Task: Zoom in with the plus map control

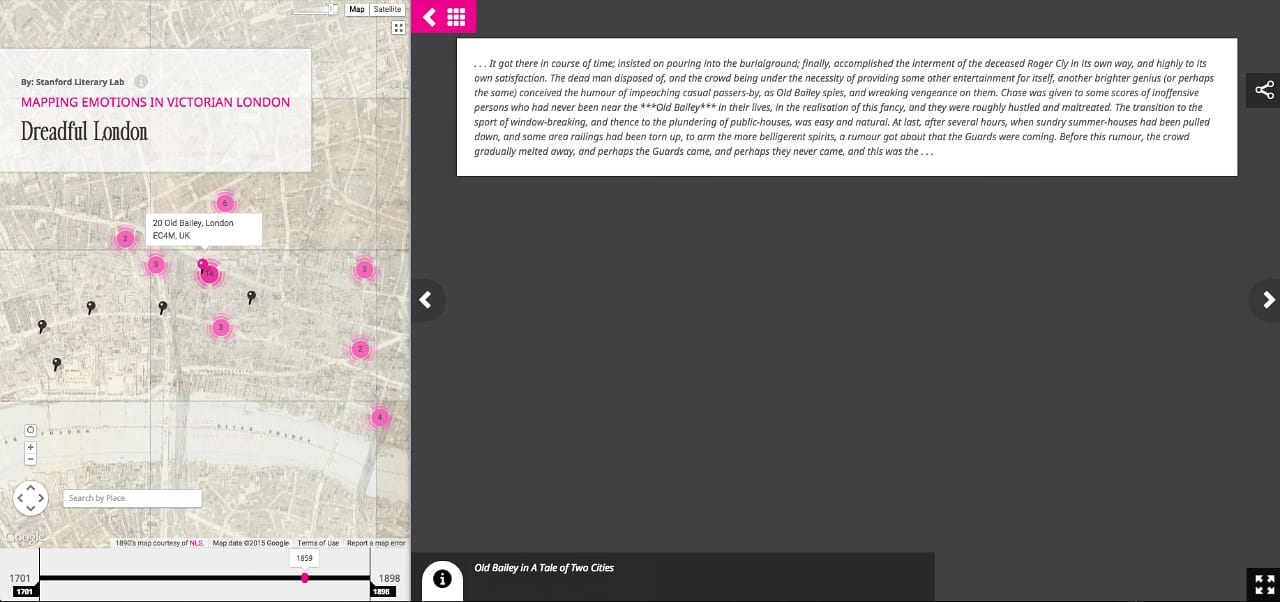Action: [x=30, y=447]
